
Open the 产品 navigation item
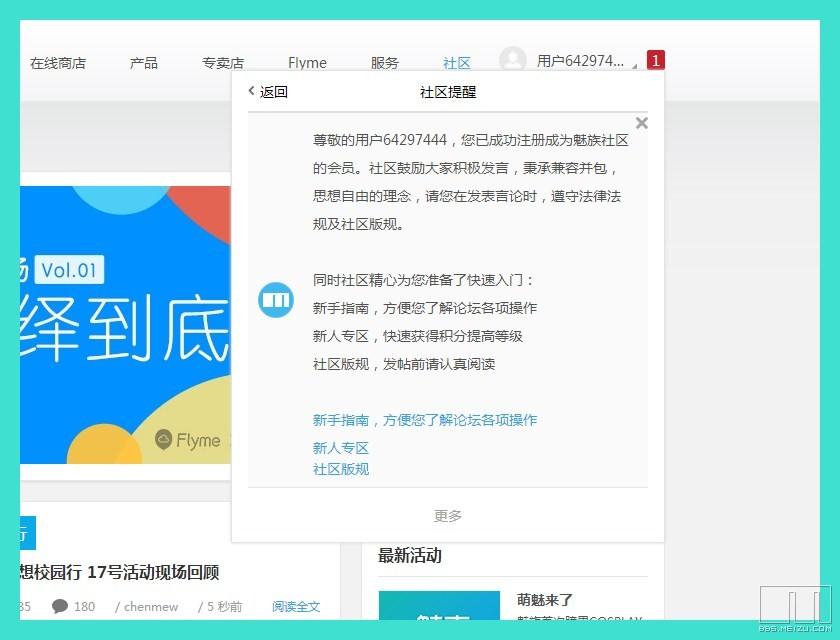point(144,63)
